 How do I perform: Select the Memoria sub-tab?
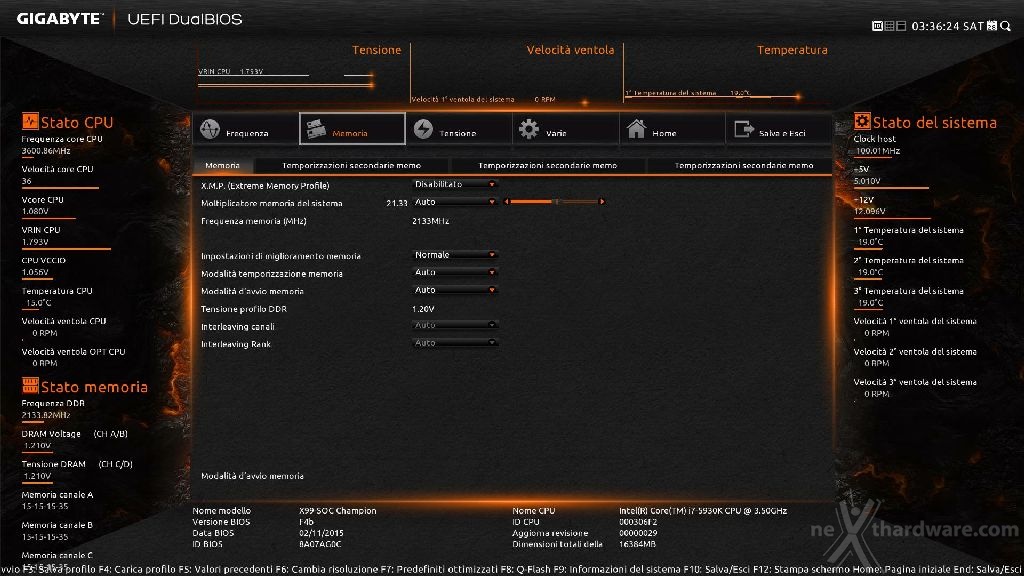(x=223, y=166)
